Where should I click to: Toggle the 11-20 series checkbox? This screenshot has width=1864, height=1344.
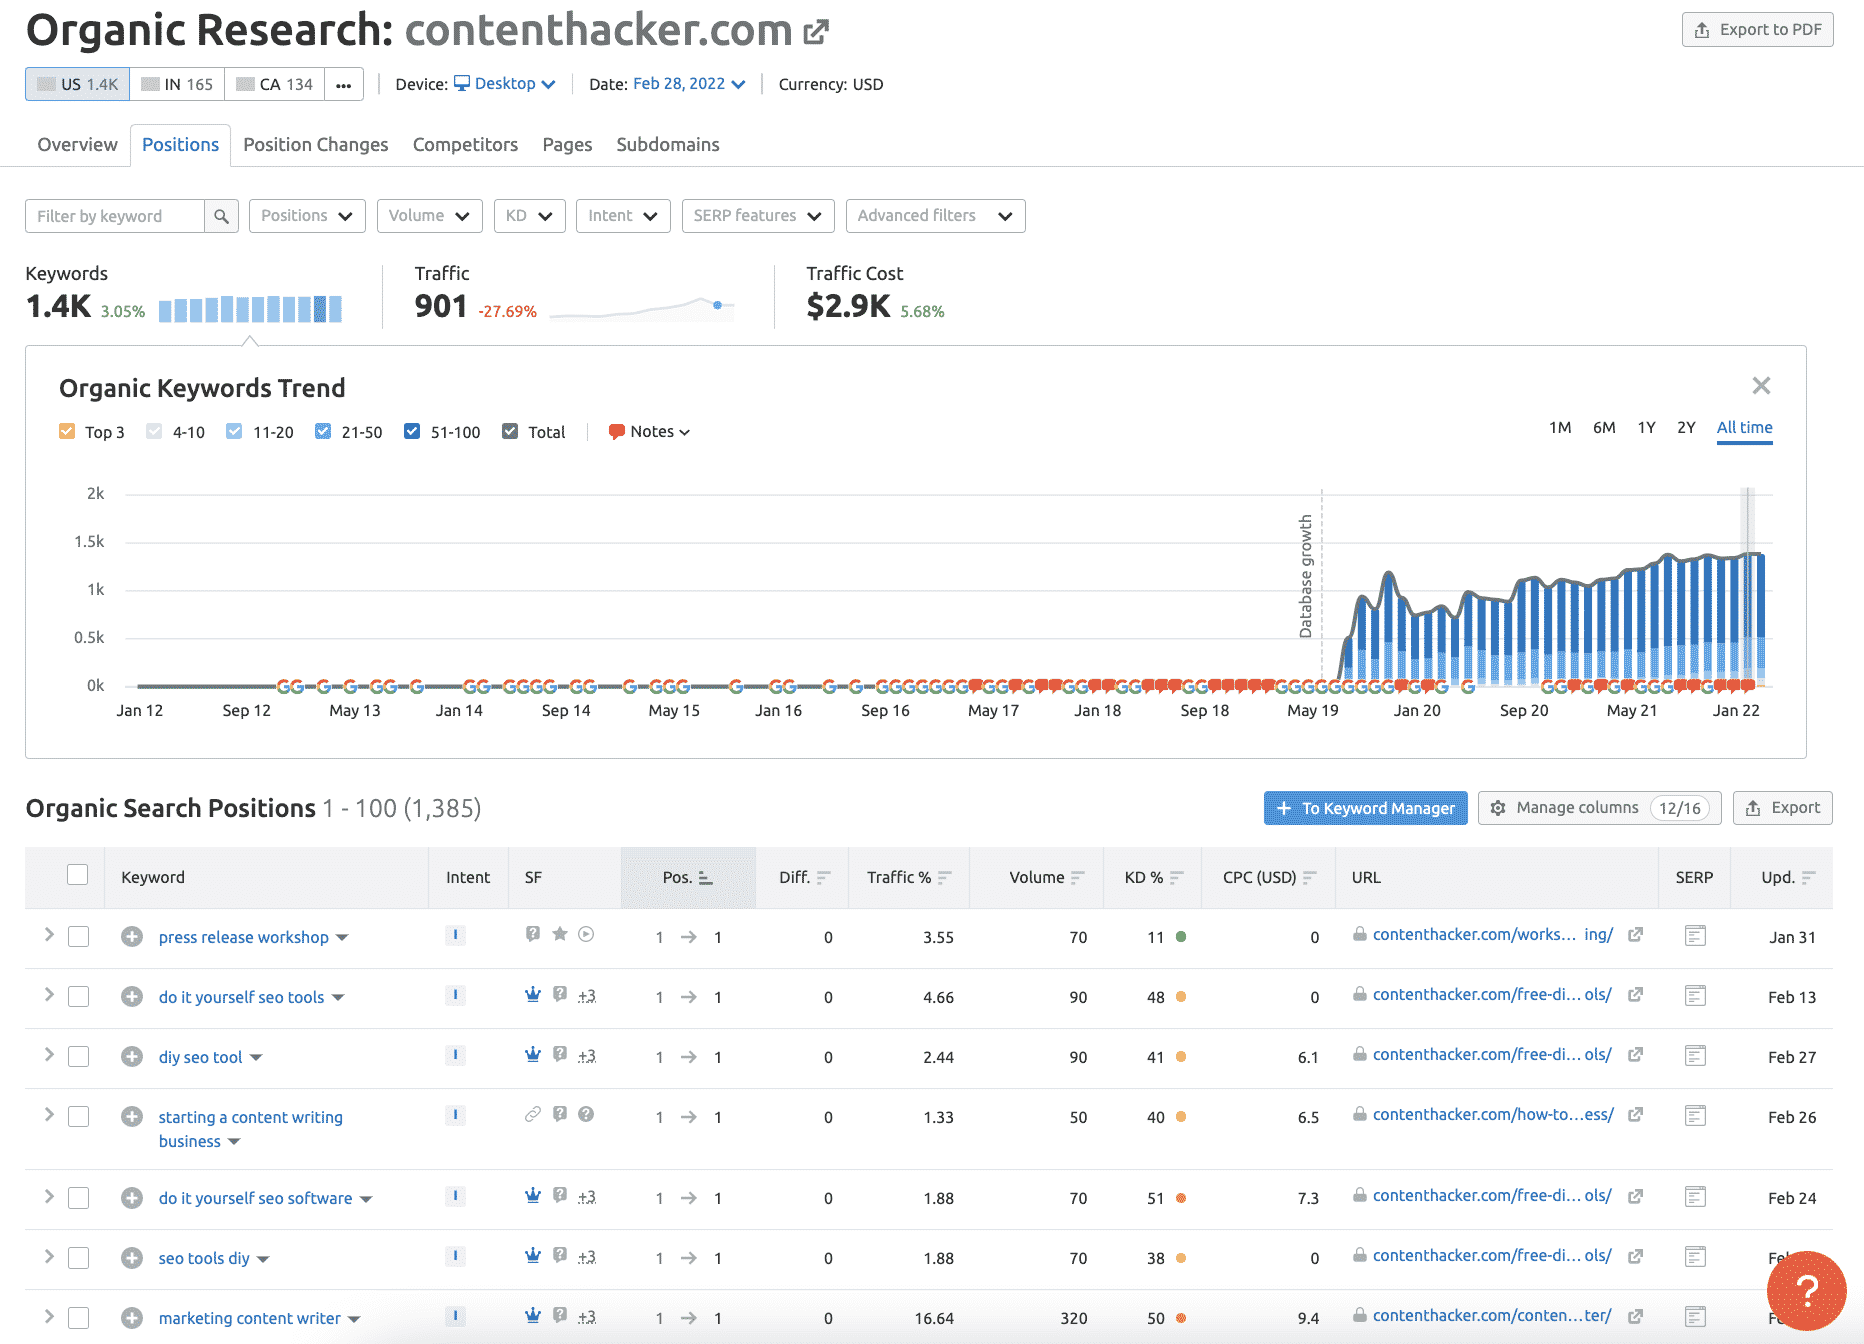(x=234, y=432)
